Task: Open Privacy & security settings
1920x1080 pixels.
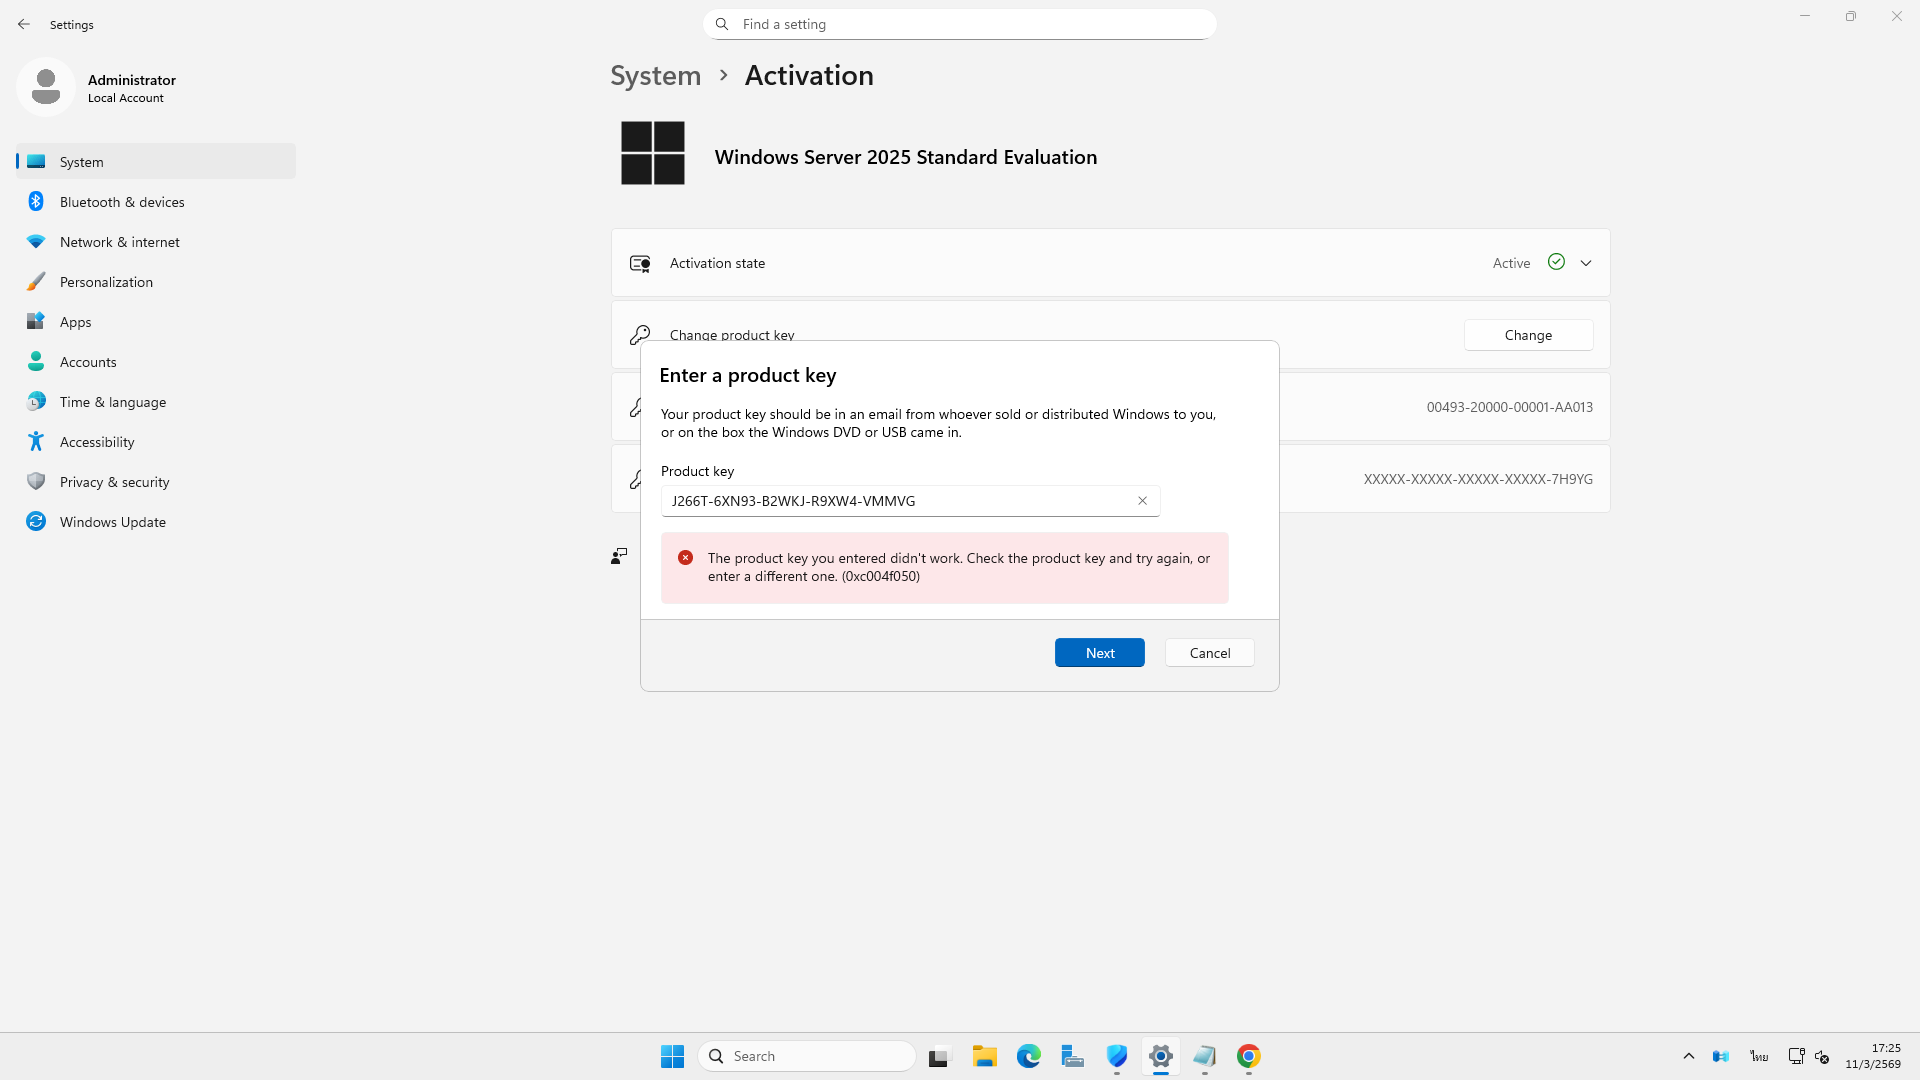Action: (114, 482)
